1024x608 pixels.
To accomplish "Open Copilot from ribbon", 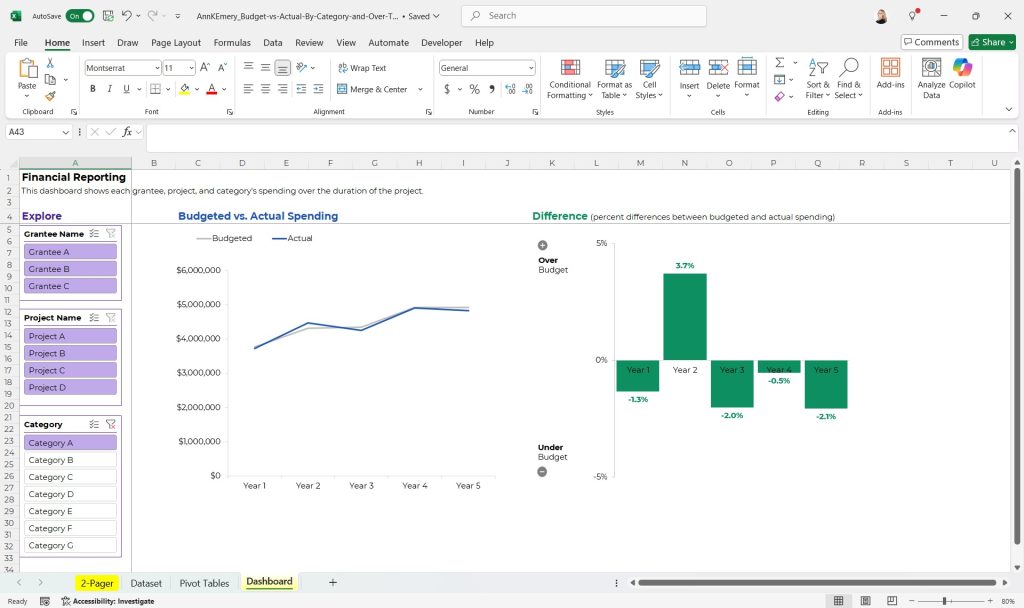I will (962, 73).
